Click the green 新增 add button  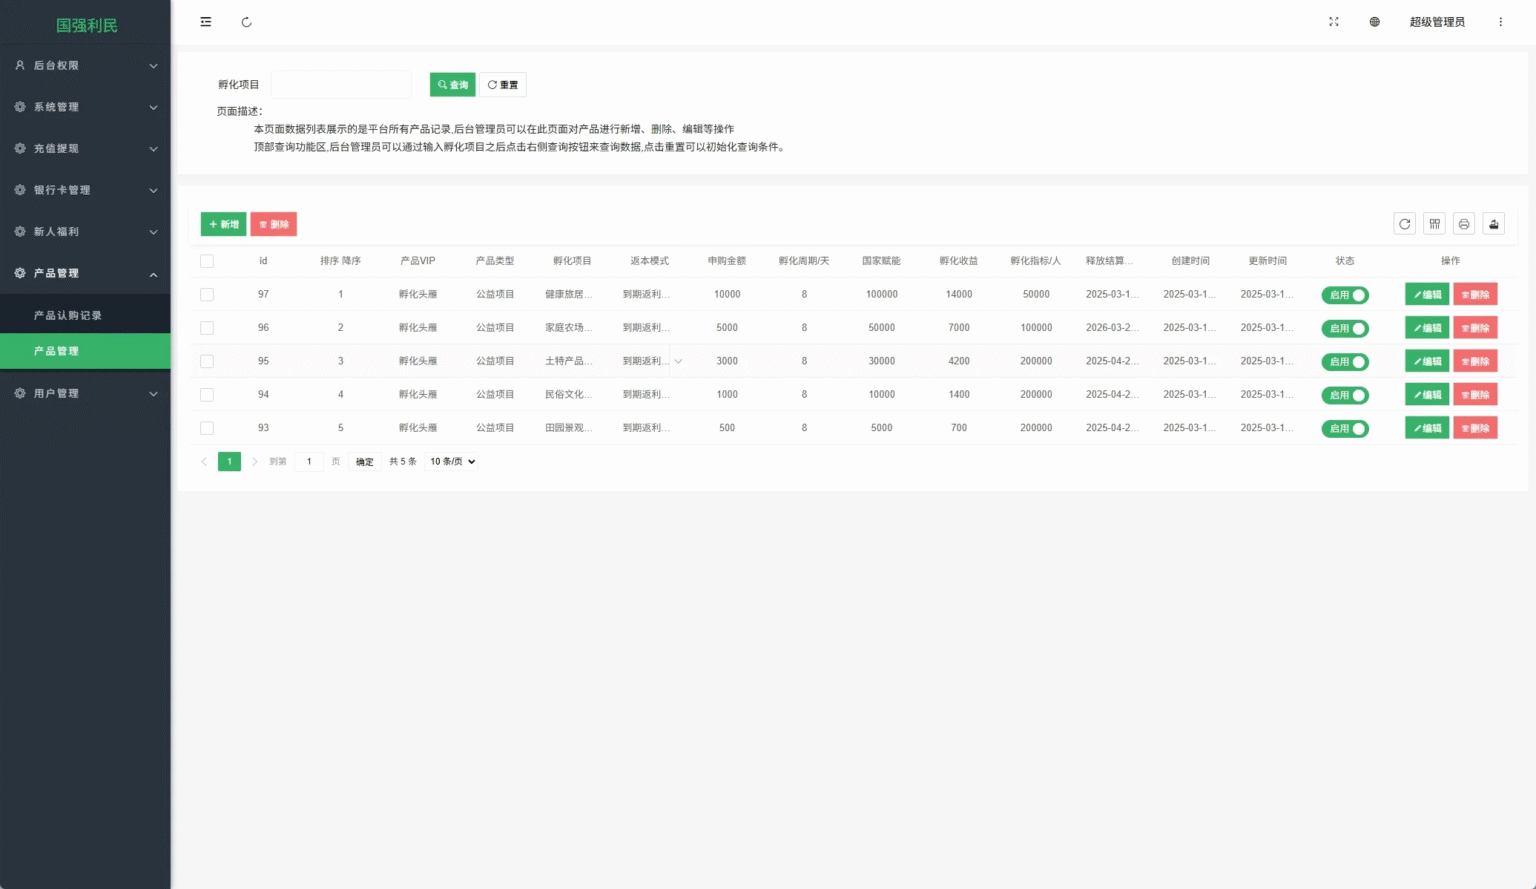[x=223, y=224]
